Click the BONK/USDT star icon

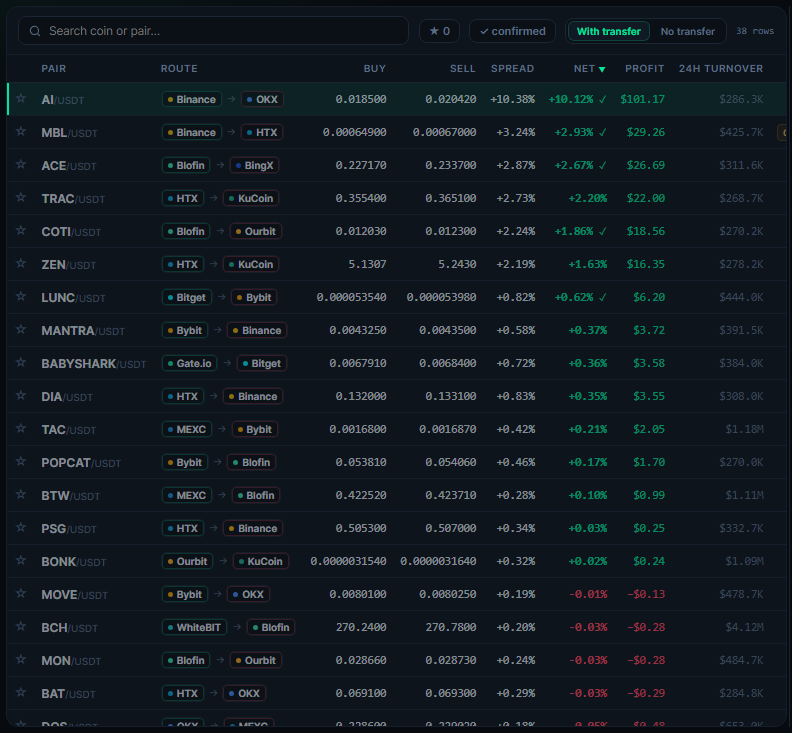tap(21, 561)
